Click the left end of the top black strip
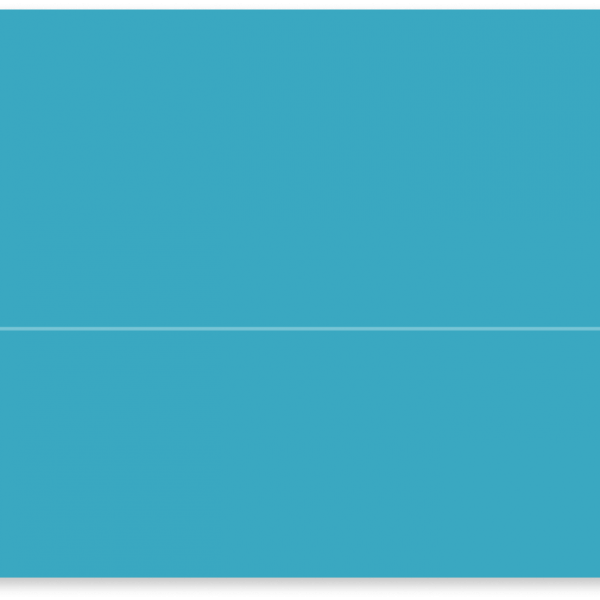This screenshot has width=600, height=600. (5, 4)
